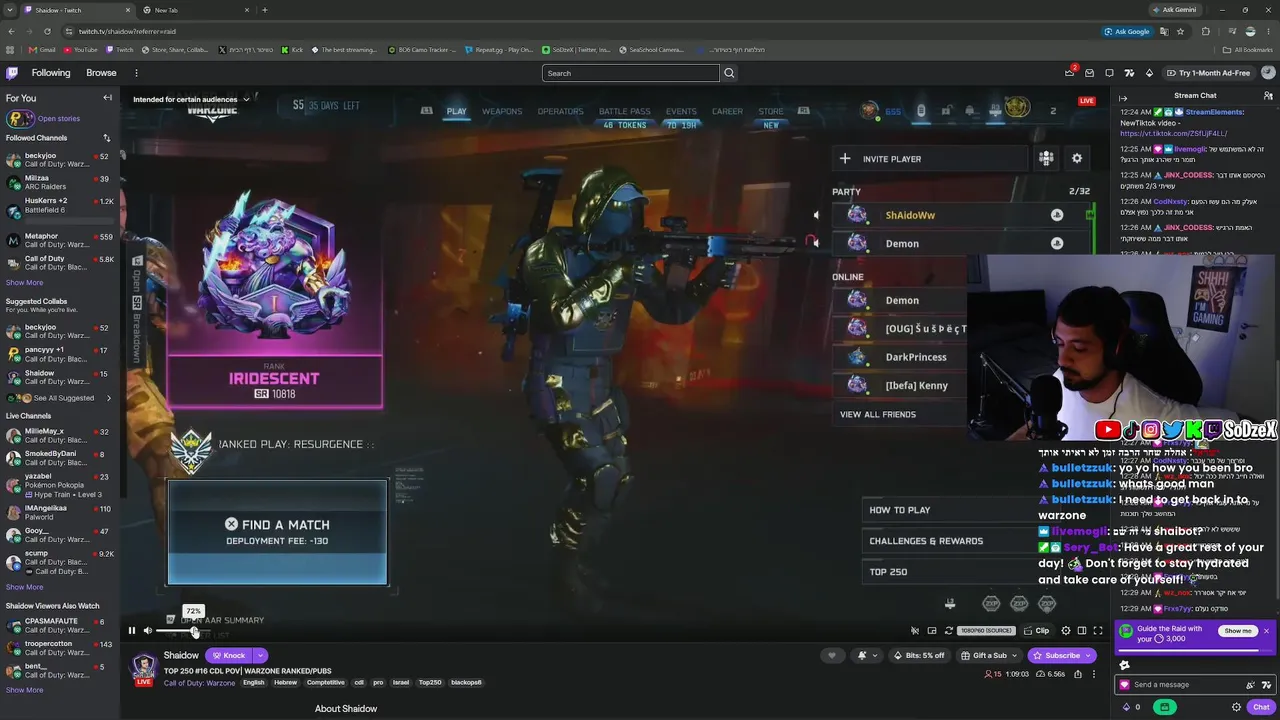Open the Clip creation button
Image resolution: width=1280 pixels, height=720 pixels.
click(x=1036, y=630)
